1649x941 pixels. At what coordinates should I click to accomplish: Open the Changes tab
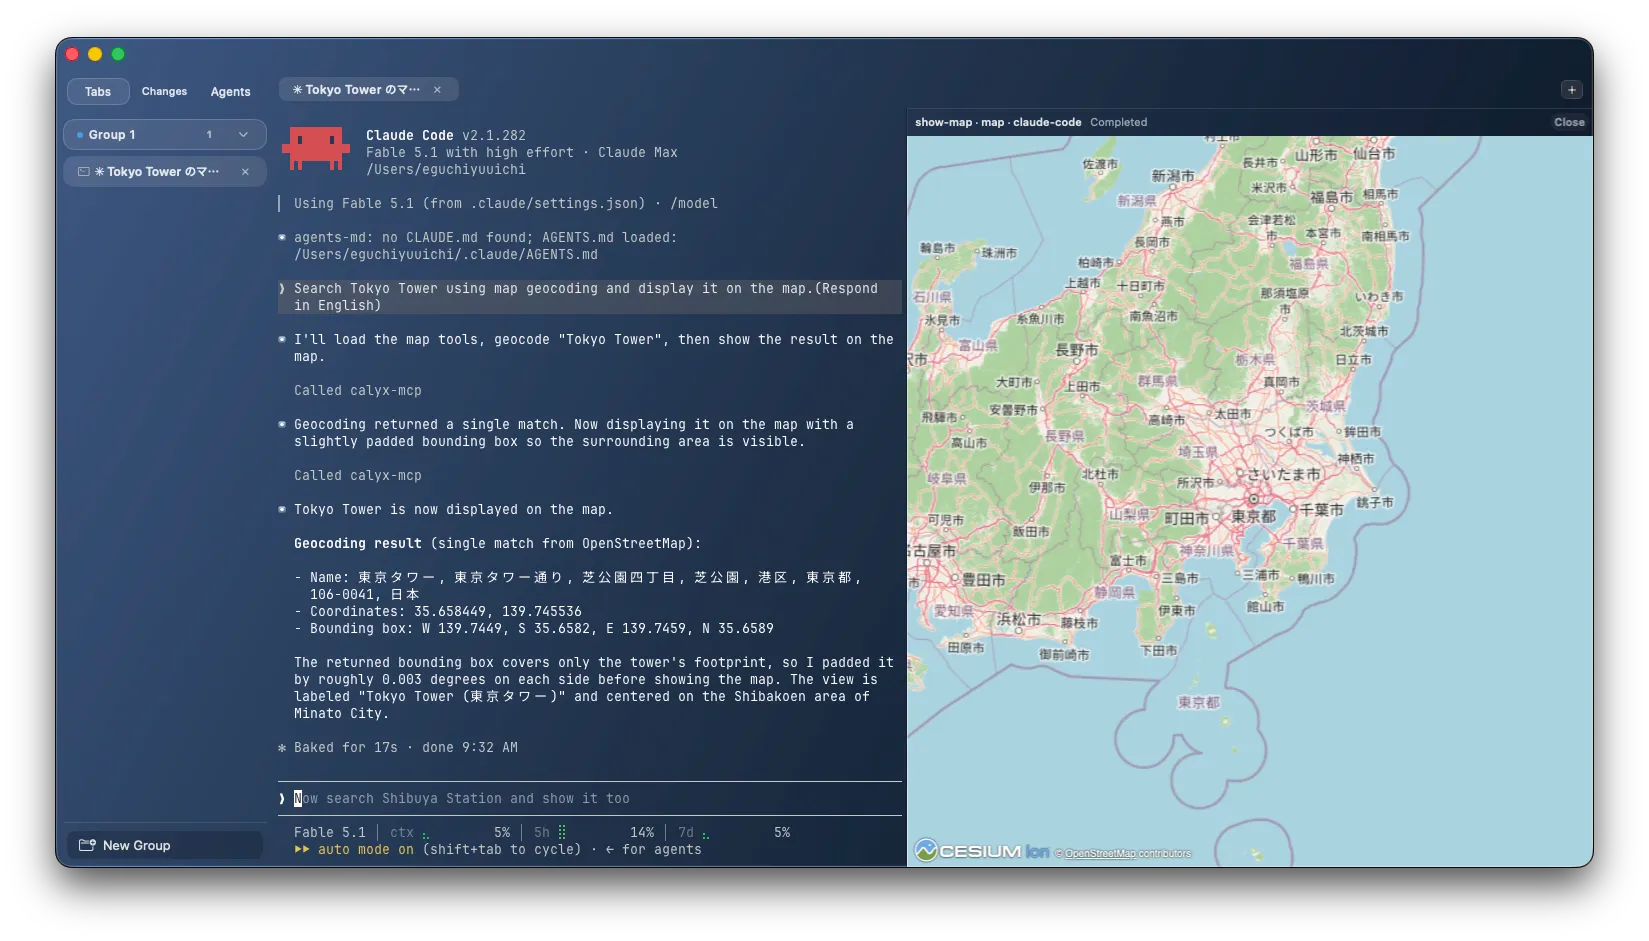(x=164, y=91)
